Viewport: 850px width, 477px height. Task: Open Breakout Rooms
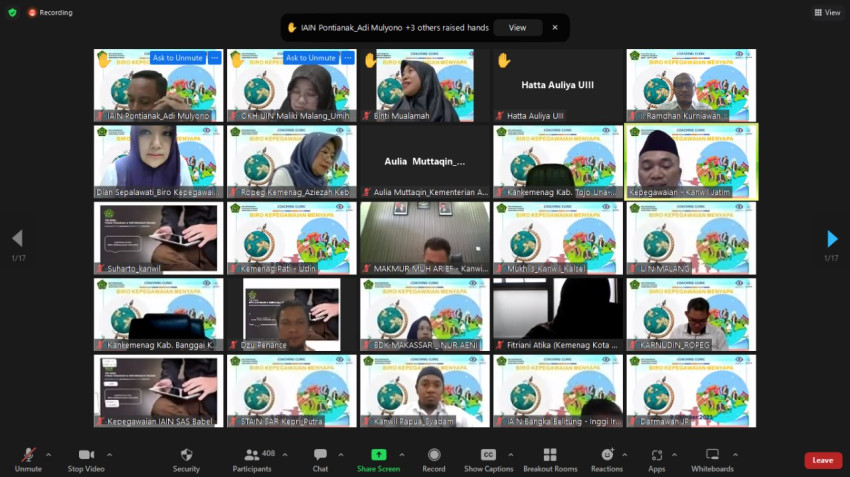click(x=550, y=459)
